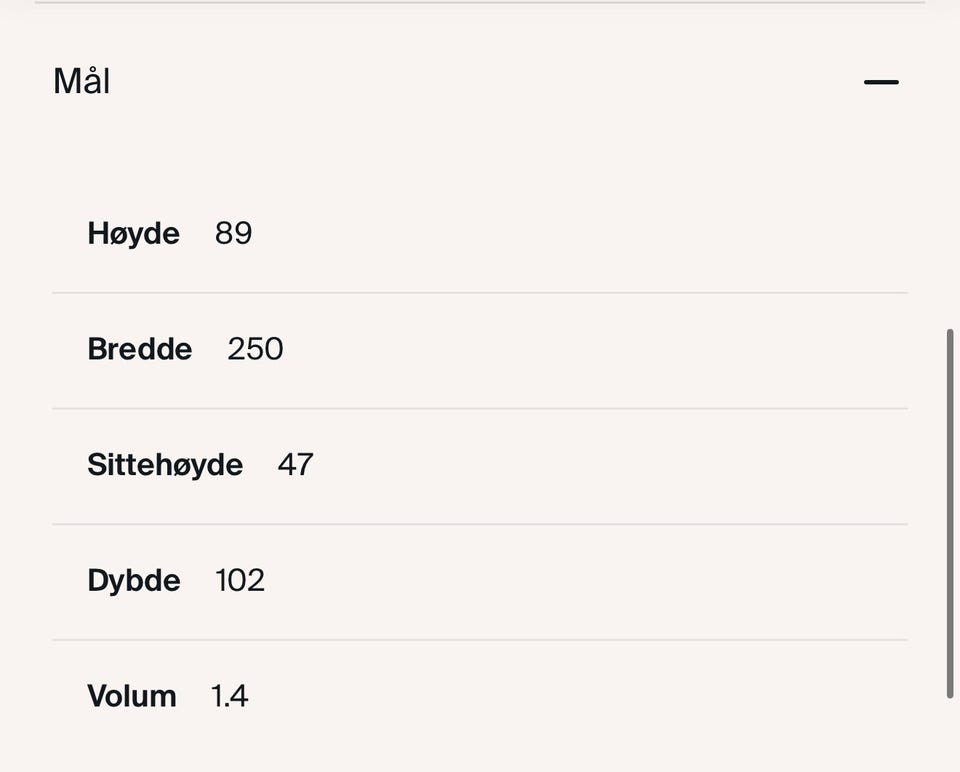Click the Høyde value 89
Image resolution: width=960 pixels, height=772 pixels.
point(233,233)
